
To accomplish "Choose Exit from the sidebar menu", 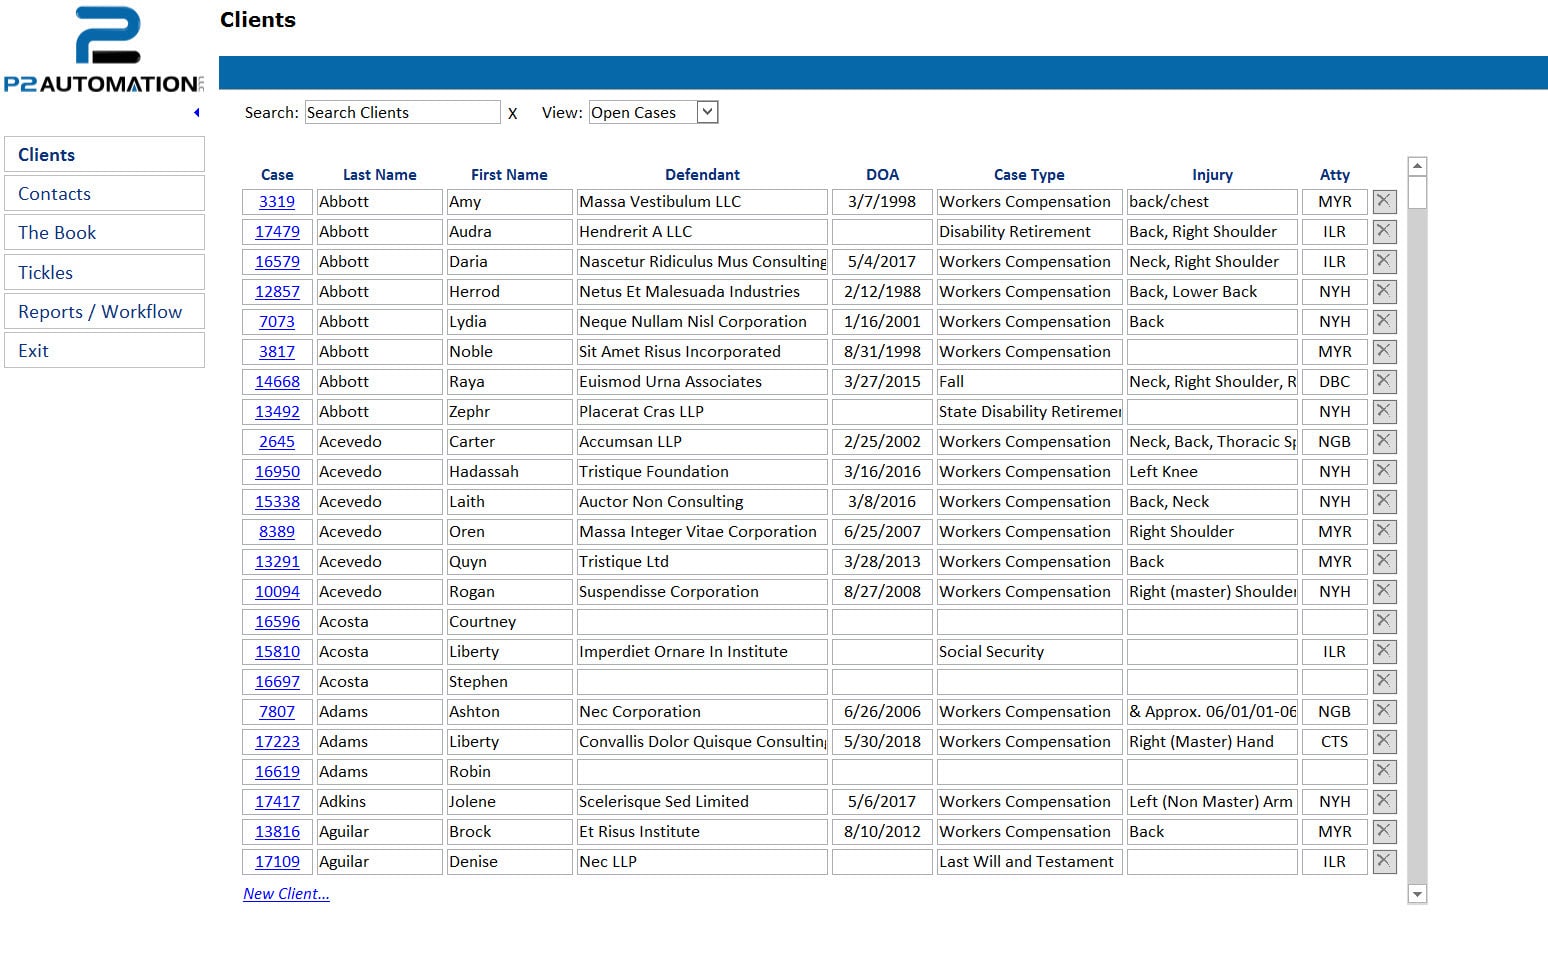I will click(x=104, y=350).
